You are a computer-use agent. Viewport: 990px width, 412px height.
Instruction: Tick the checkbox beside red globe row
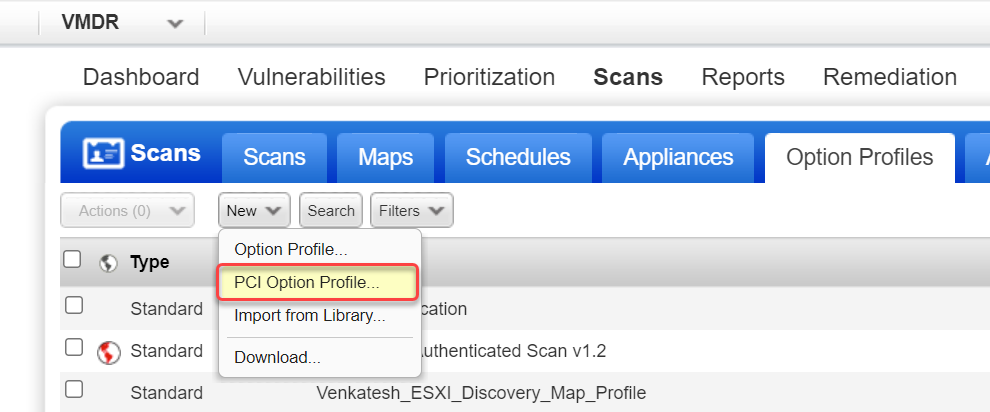[74, 348]
